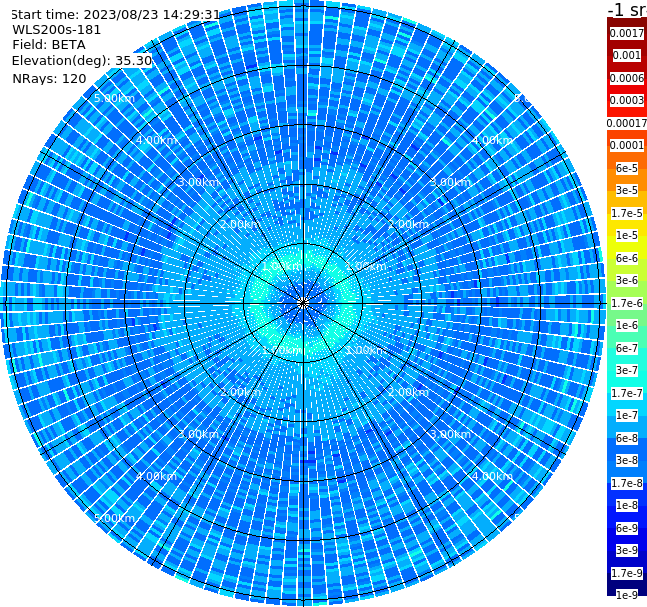Select the 1e-6 colorbar tick label

(x=627, y=325)
